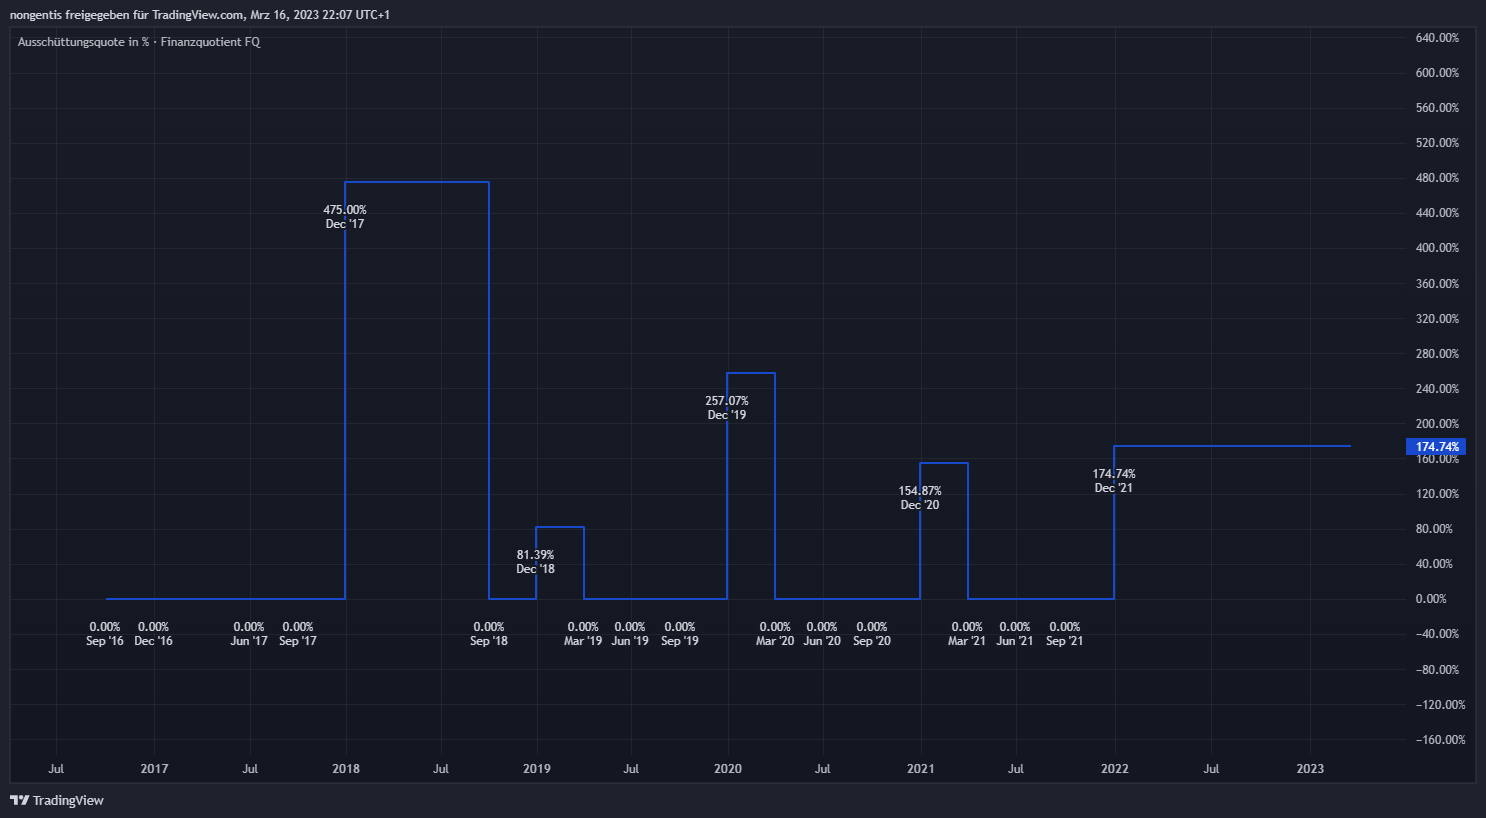Viewport: 1486px width, 818px height.
Task: Click 2020 on the time axis
Action: (728, 769)
